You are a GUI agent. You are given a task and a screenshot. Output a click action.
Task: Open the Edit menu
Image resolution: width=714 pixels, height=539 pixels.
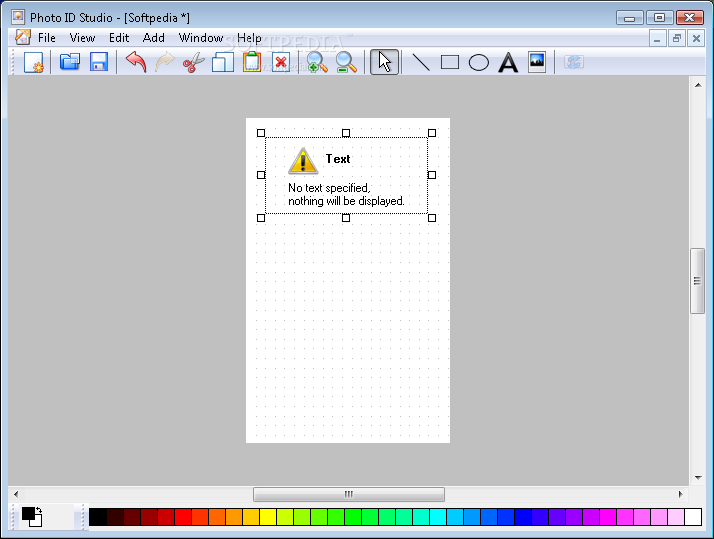(119, 38)
